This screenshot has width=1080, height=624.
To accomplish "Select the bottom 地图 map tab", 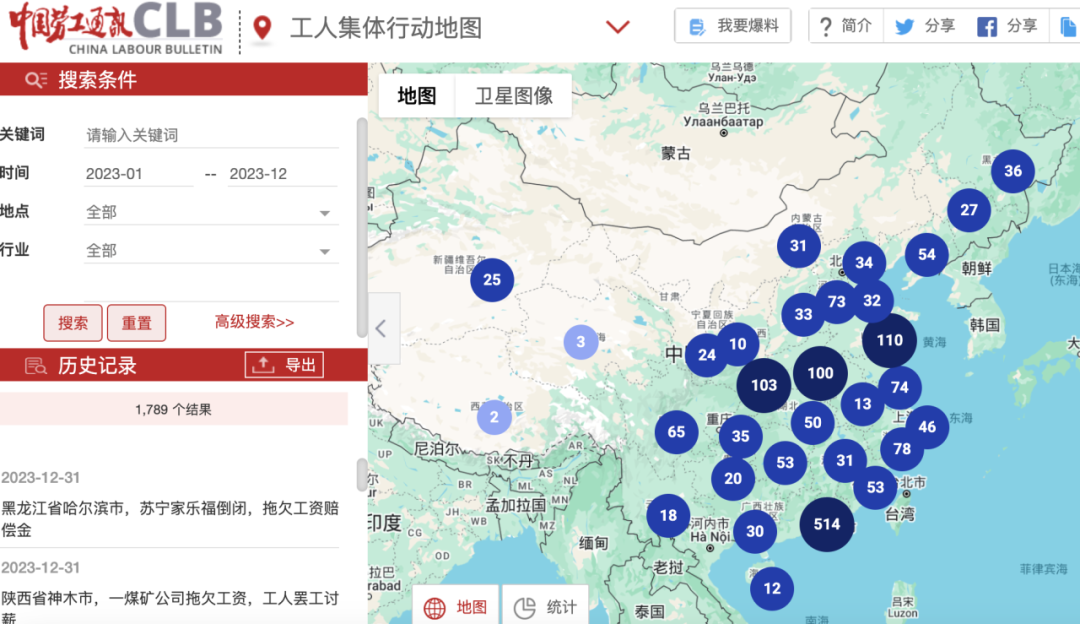I will [x=456, y=607].
